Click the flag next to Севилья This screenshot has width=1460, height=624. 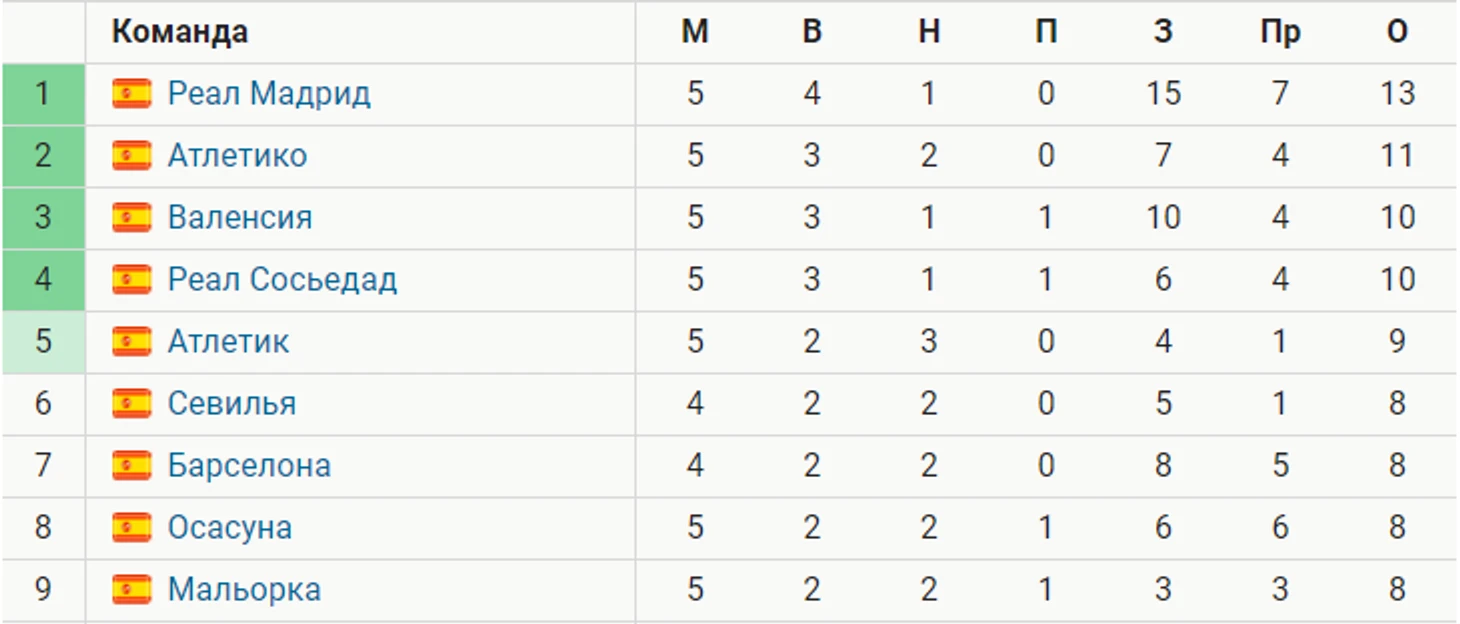pos(131,404)
